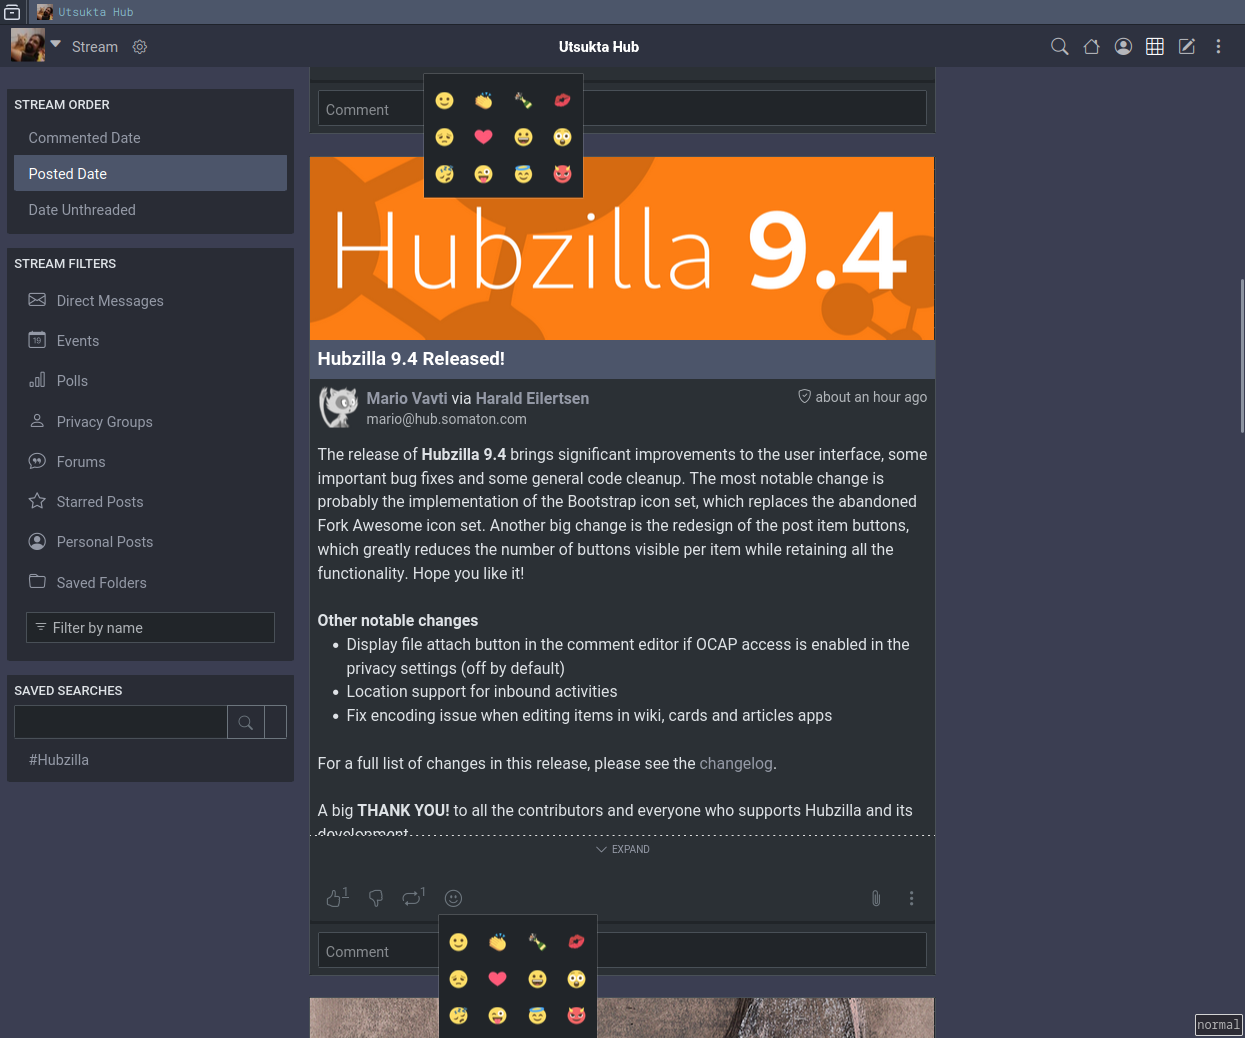Repeat the Hubzilla 9.4 post
This screenshot has height=1038, width=1245.
(413, 897)
